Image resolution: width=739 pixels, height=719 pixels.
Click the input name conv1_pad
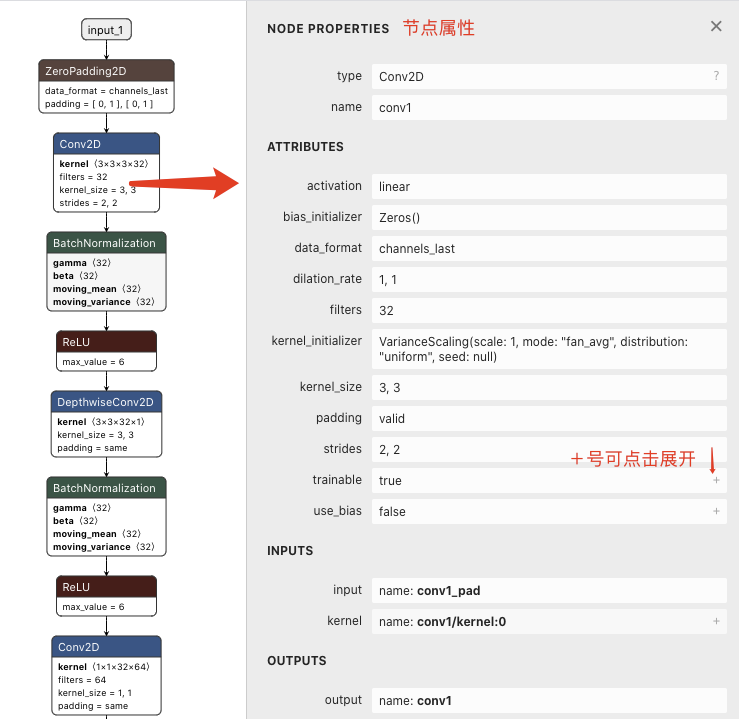click(549, 590)
